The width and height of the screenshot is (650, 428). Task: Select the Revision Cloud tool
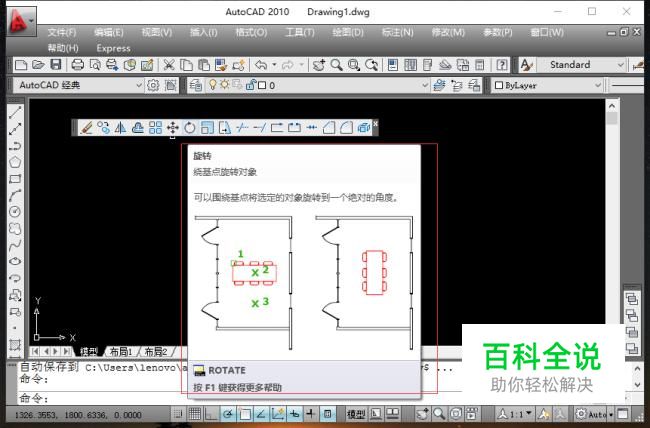(x=15, y=229)
